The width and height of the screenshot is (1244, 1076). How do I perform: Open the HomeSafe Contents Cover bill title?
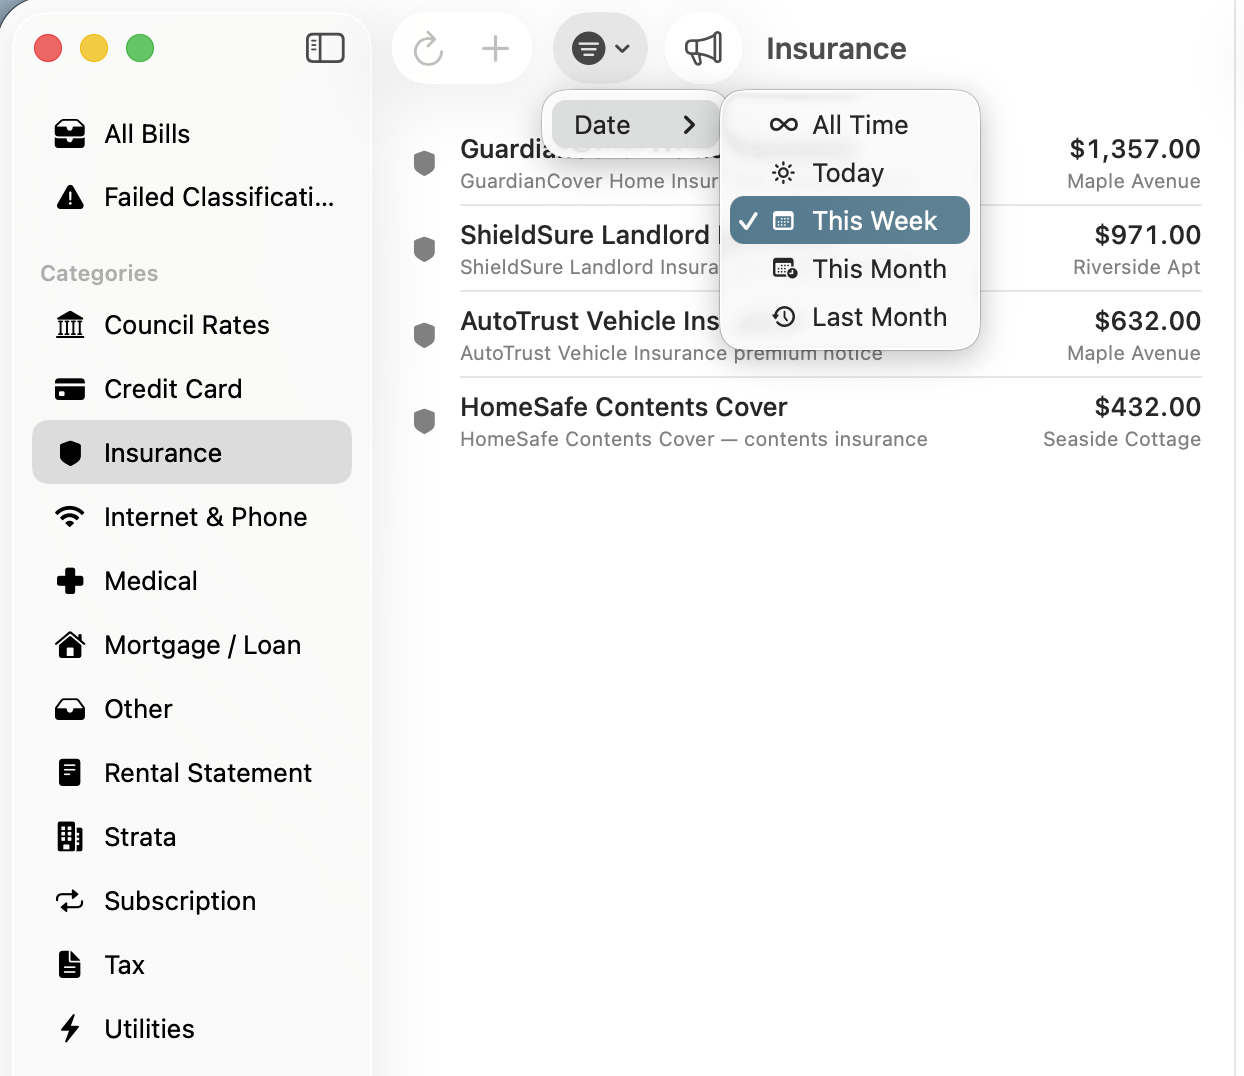point(623,407)
